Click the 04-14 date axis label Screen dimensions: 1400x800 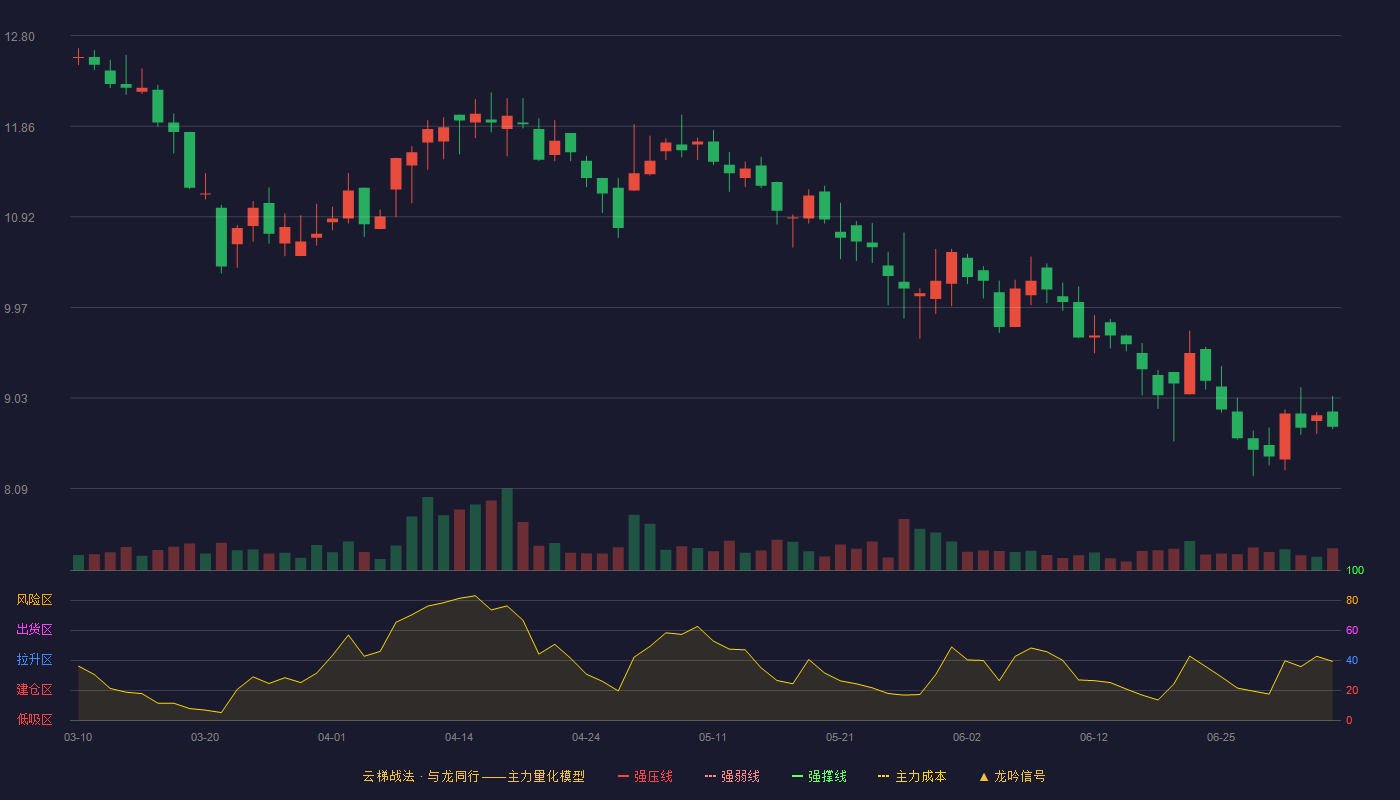click(x=459, y=737)
